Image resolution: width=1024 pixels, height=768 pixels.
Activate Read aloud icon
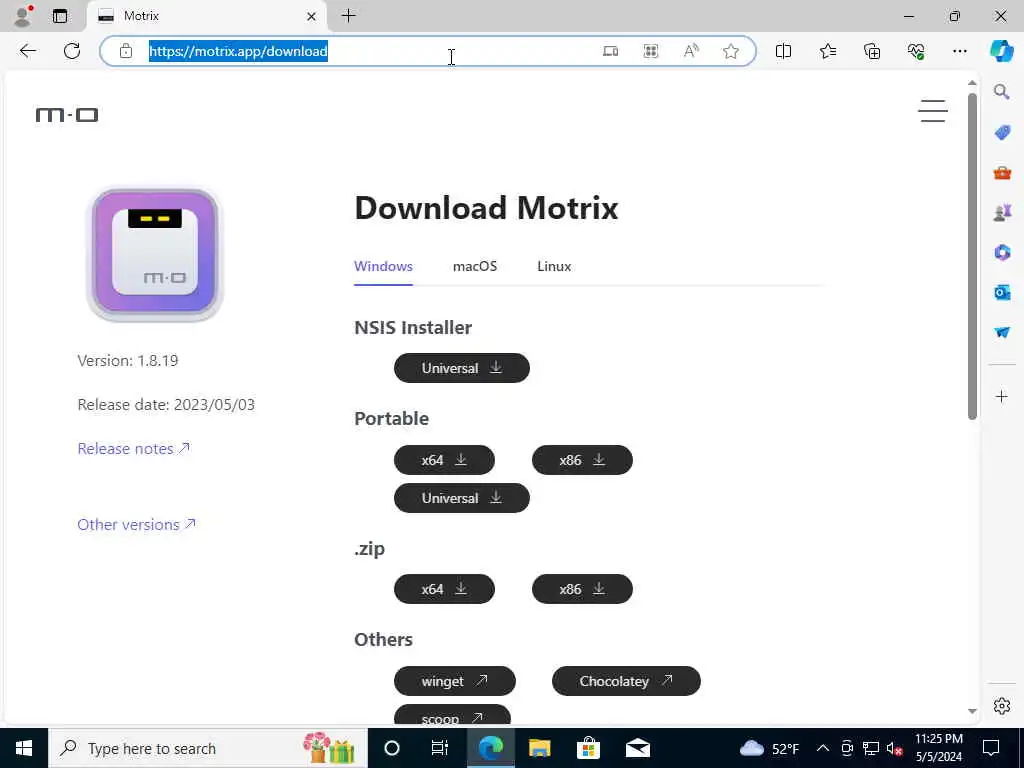pos(691,51)
